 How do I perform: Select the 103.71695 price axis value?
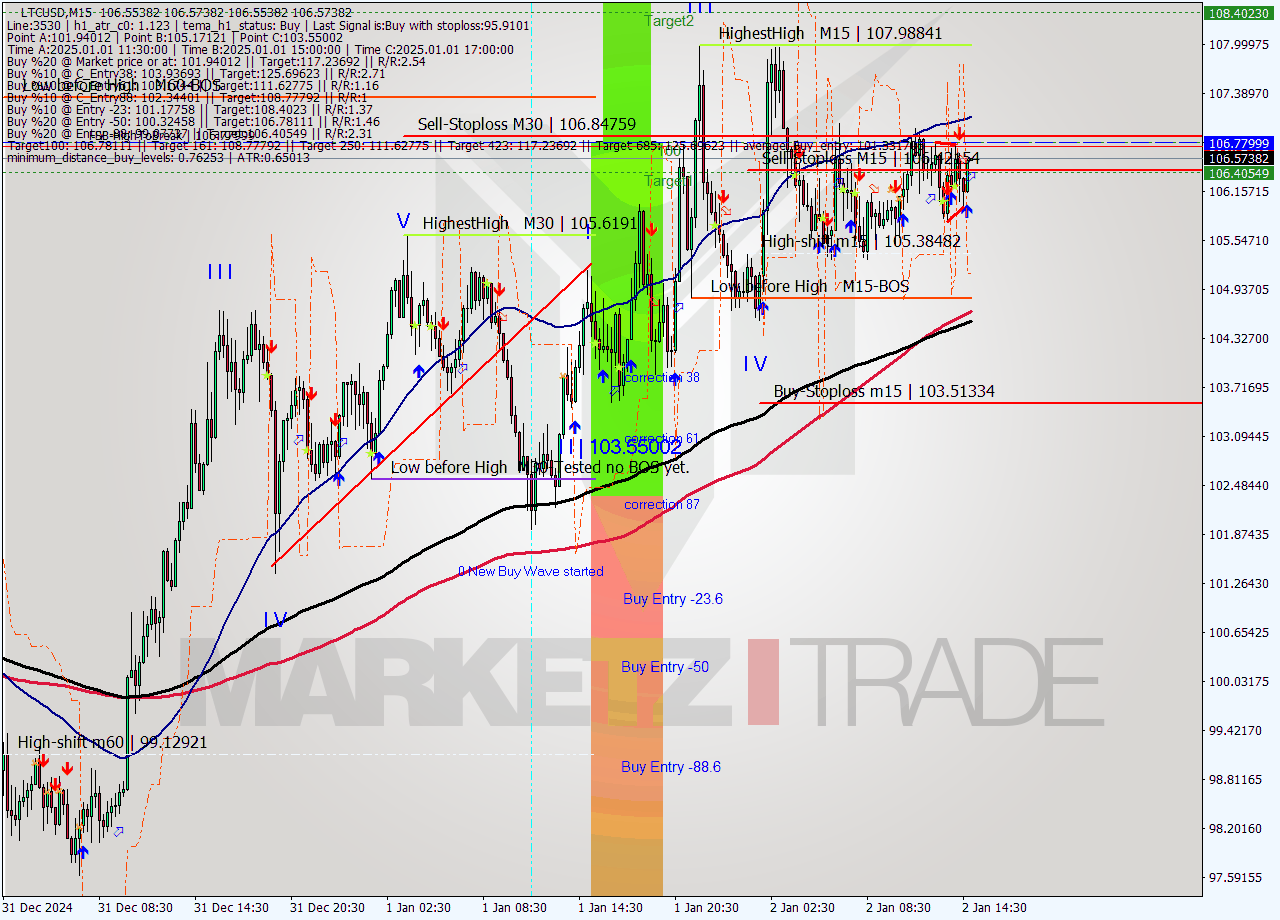(x=1238, y=387)
